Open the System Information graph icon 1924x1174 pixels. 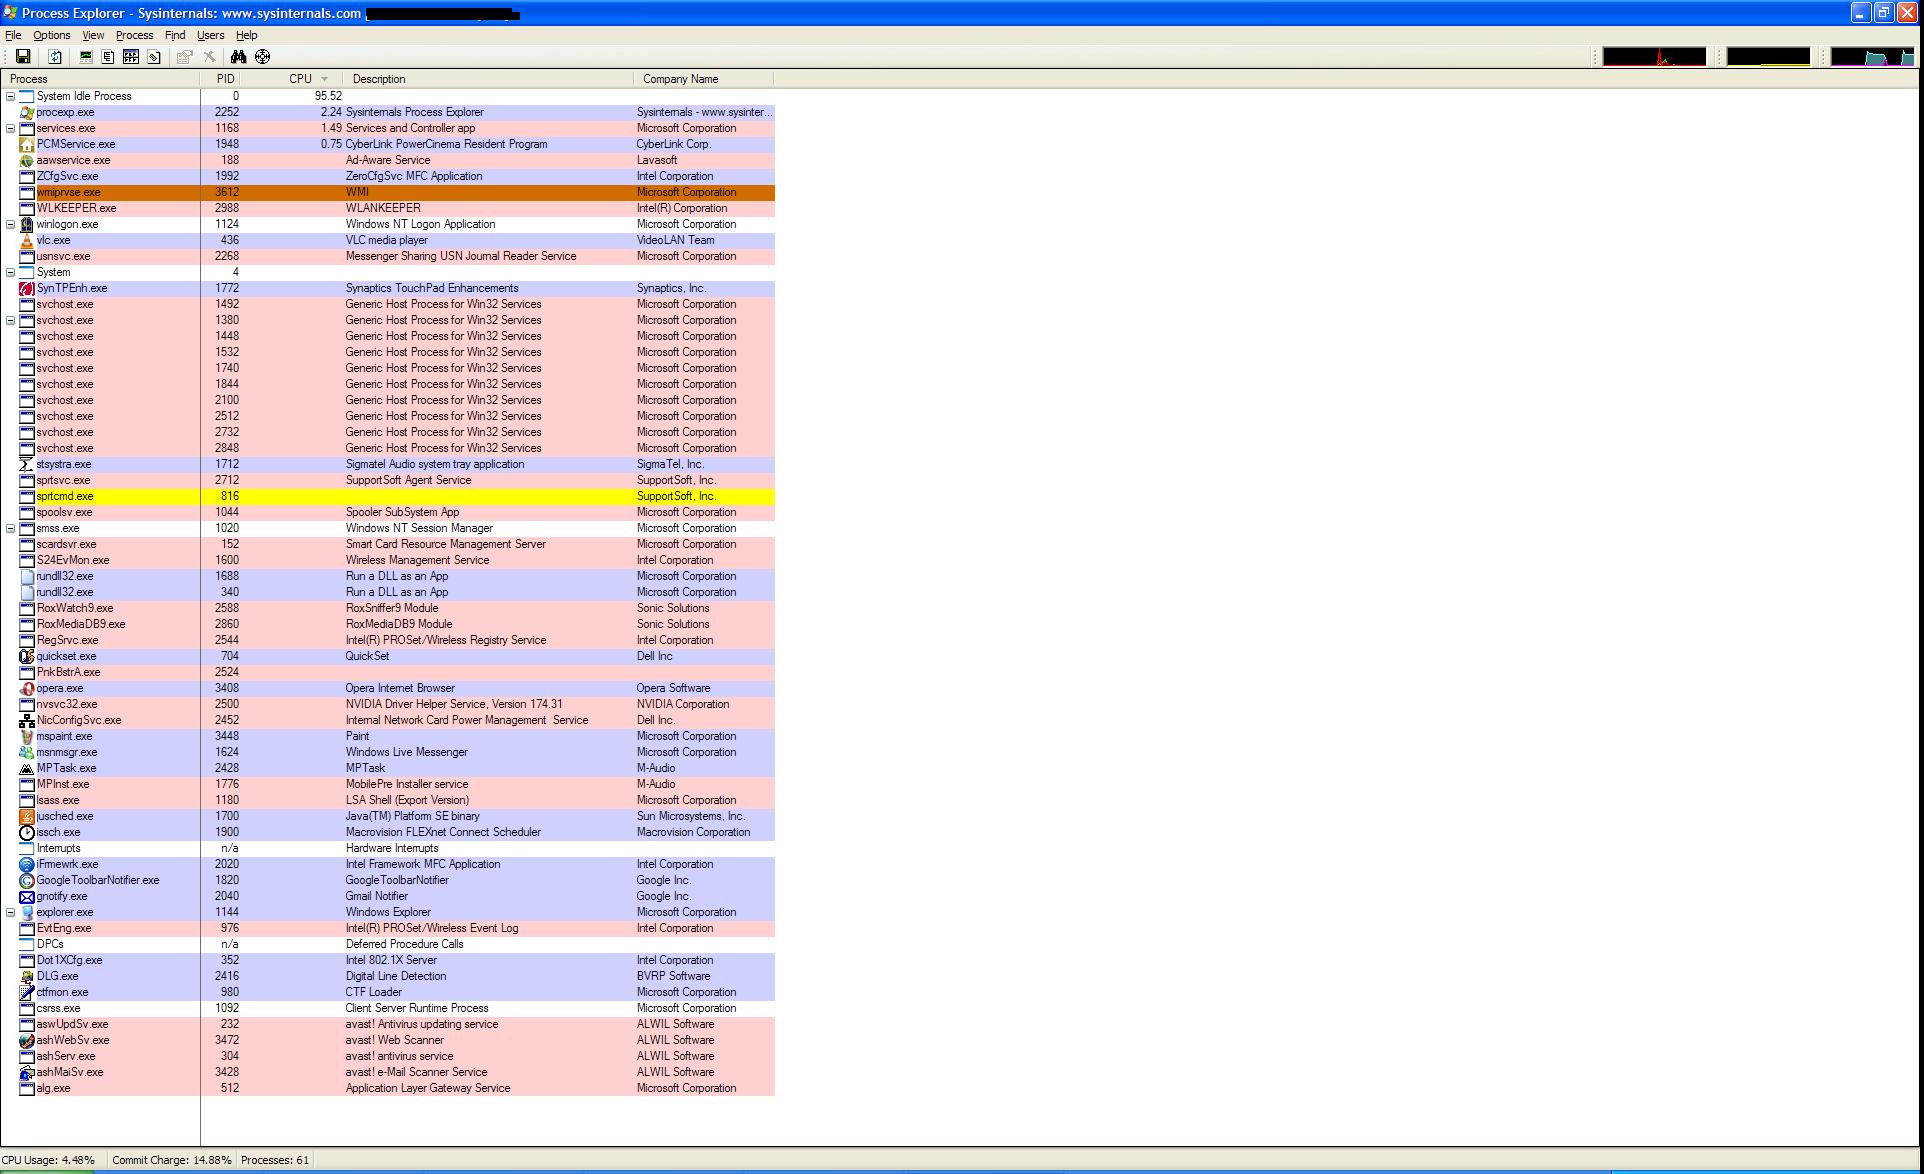pos(86,57)
